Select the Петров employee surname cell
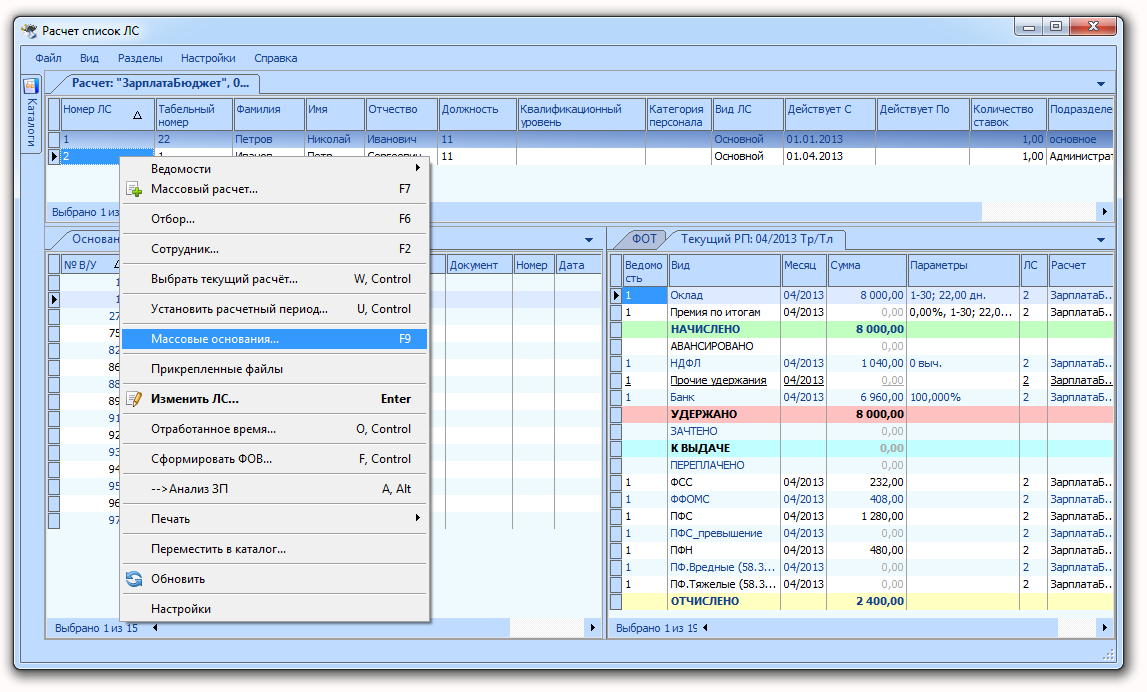1147x692 pixels. (x=268, y=139)
